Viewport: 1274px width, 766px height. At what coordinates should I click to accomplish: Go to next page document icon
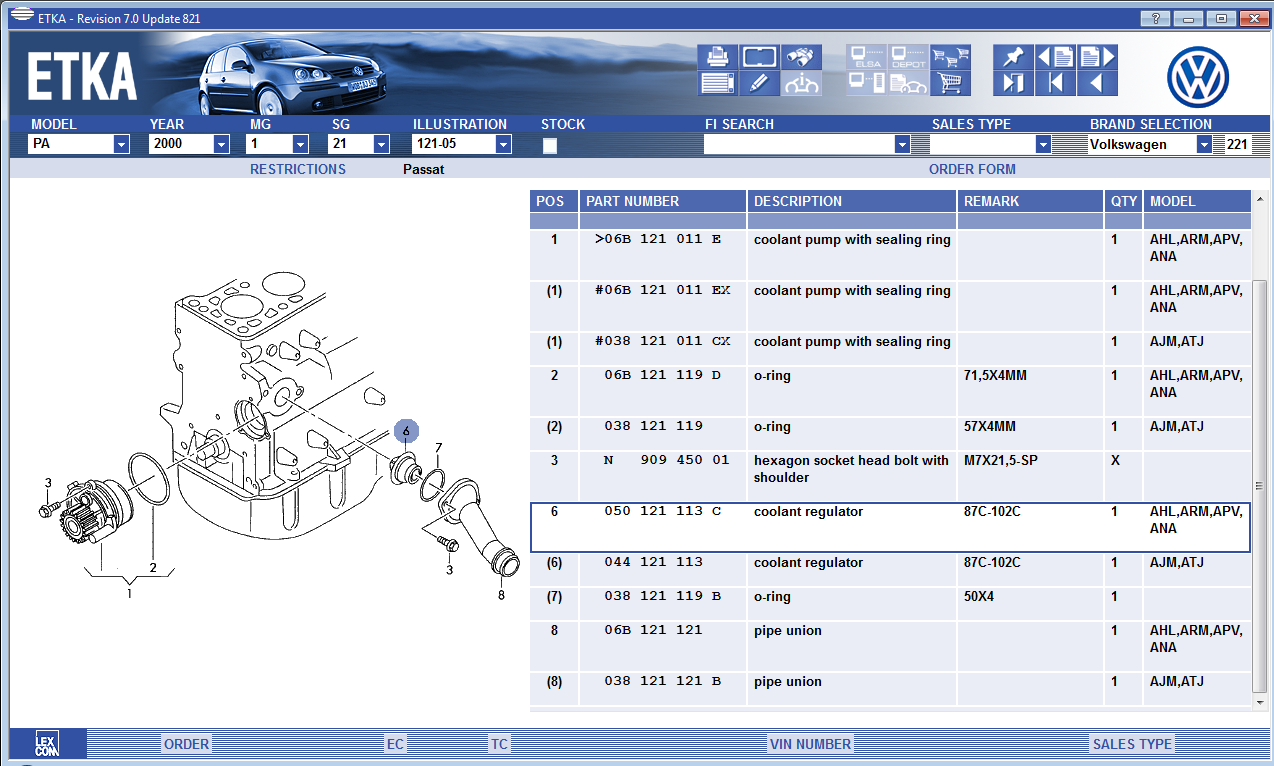coord(1097,57)
